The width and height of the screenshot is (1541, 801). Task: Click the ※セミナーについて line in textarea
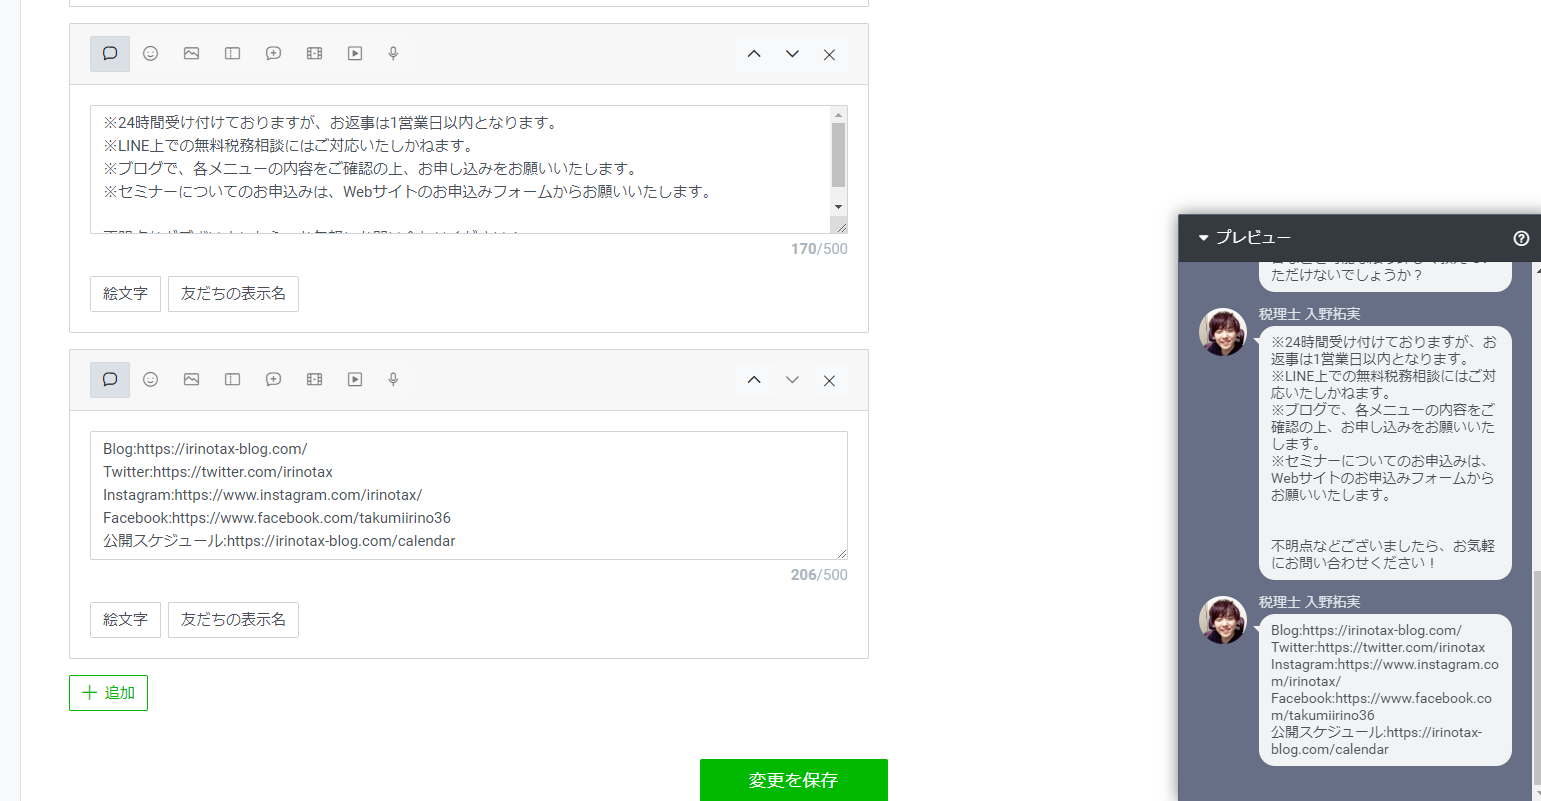407,192
